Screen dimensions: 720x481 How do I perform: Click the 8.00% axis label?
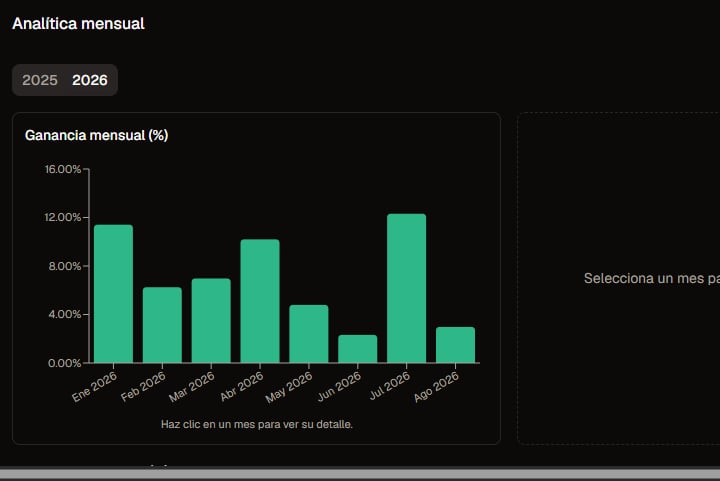[65, 266]
